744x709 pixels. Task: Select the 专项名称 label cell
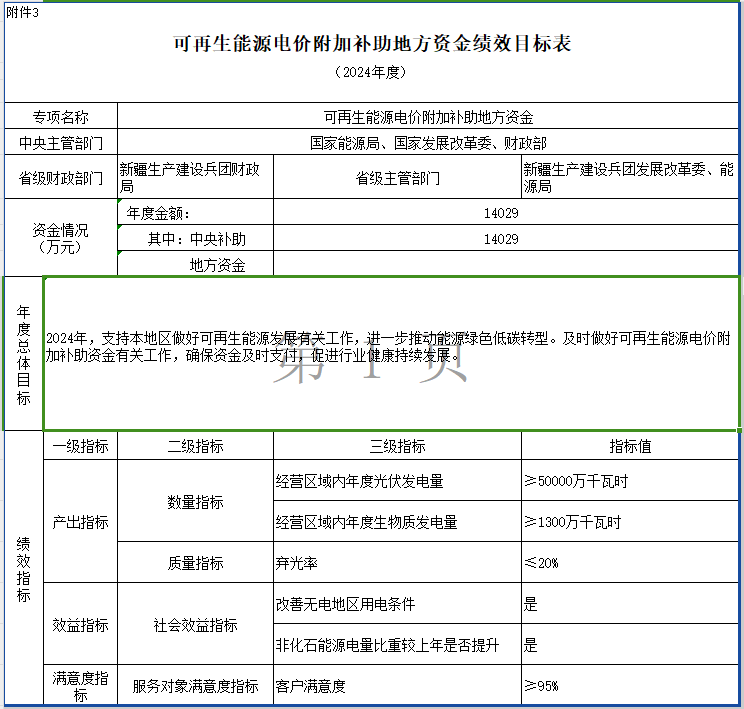click(61, 117)
